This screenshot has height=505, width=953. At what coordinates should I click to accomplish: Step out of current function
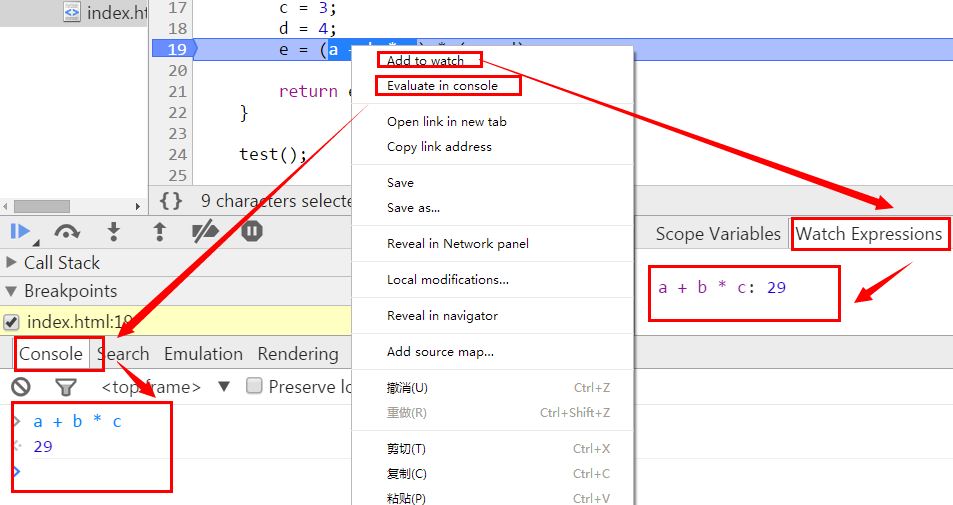coord(159,232)
